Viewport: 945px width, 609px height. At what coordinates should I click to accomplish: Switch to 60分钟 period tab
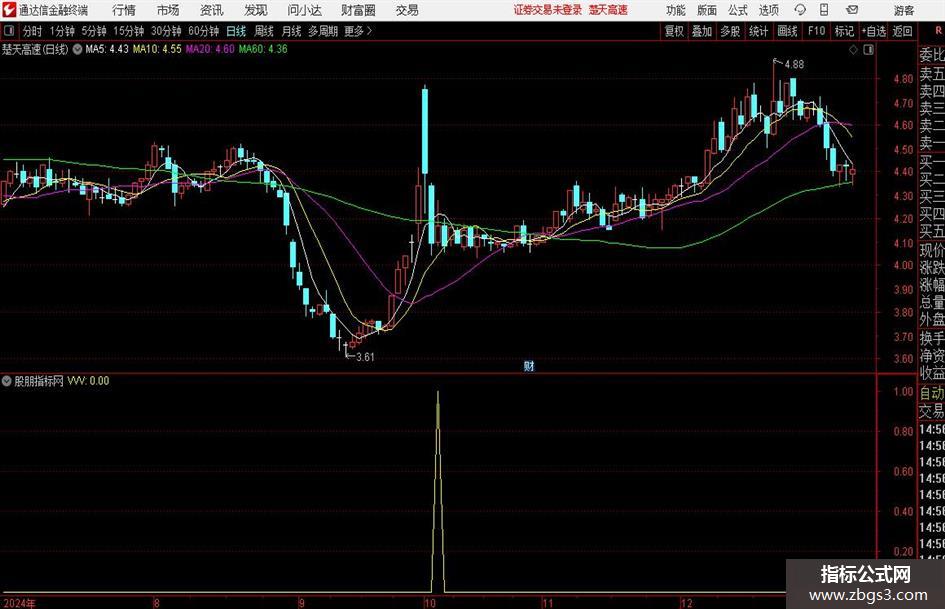(x=203, y=31)
